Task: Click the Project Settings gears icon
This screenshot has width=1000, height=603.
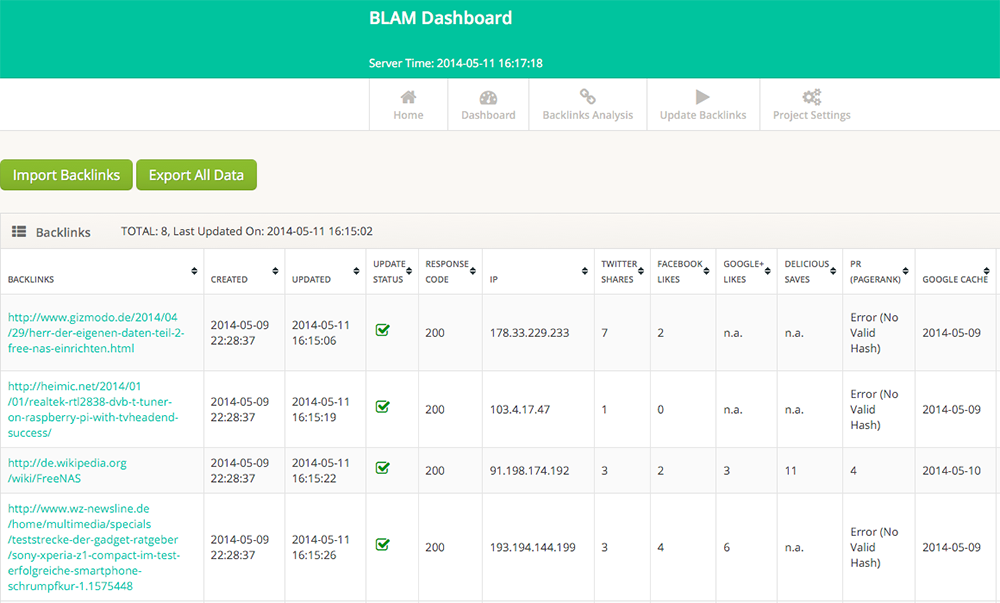Action: coord(811,97)
